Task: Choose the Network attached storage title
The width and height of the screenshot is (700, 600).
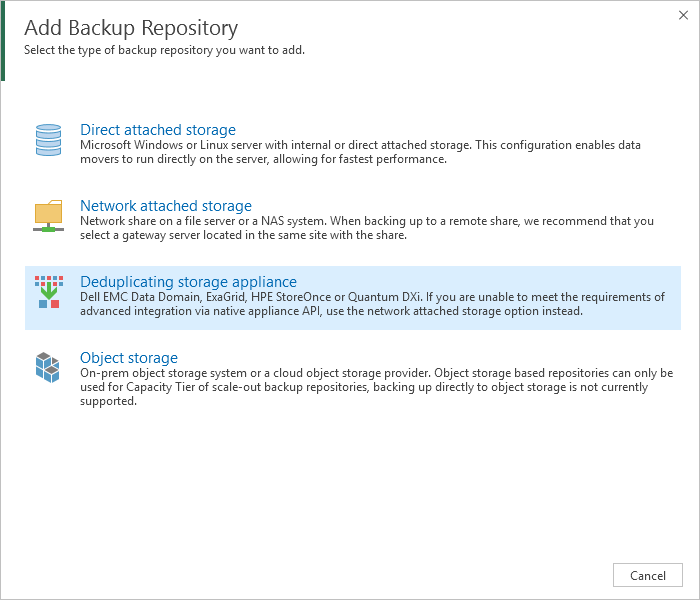Action: pos(166,205)
